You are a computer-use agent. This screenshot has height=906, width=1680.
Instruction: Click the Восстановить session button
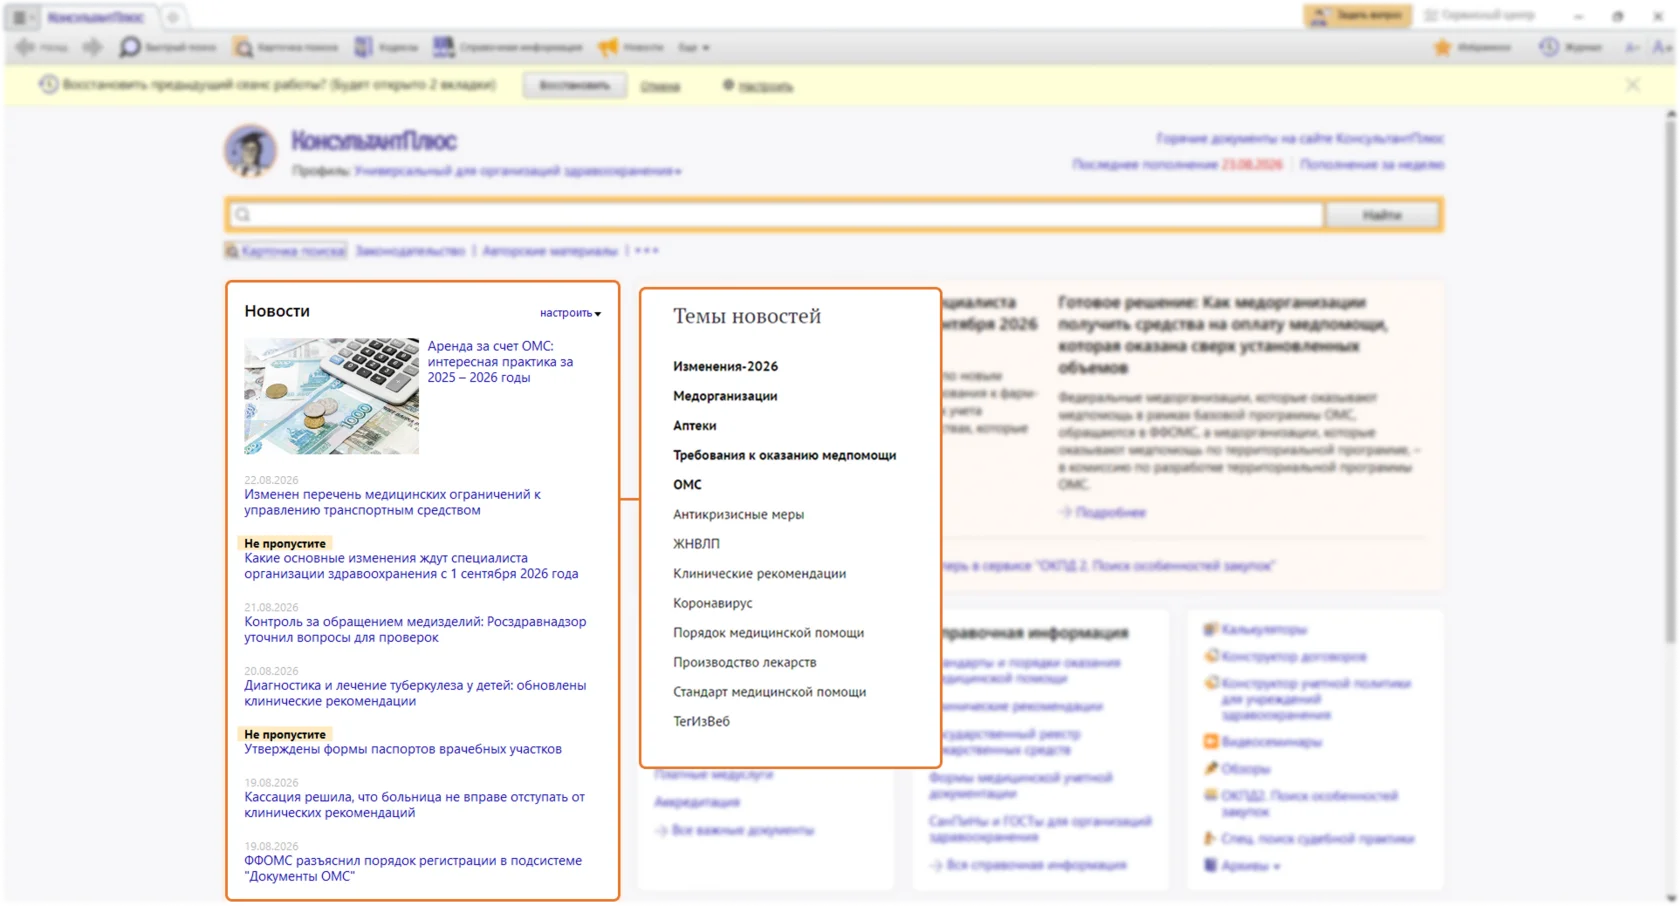(x=575, y=85)
